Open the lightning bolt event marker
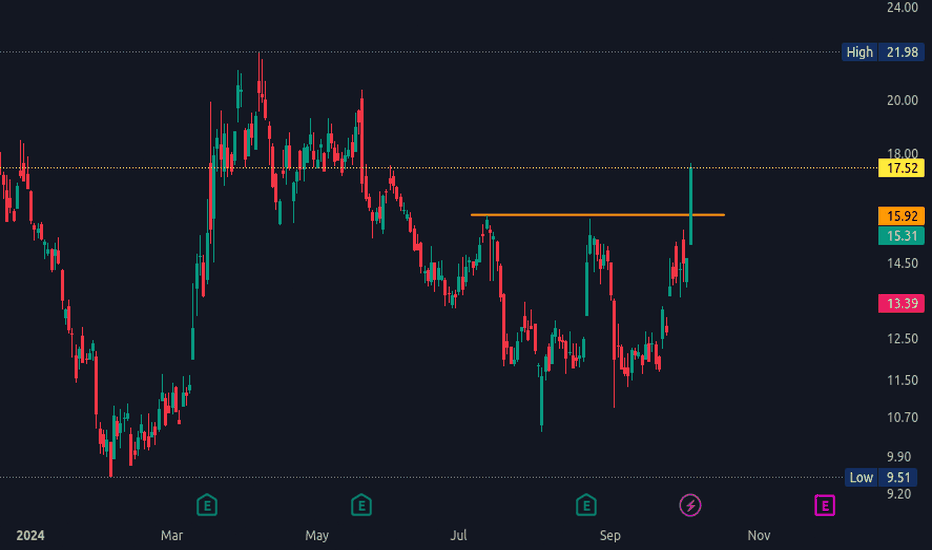 pos(690,505)
